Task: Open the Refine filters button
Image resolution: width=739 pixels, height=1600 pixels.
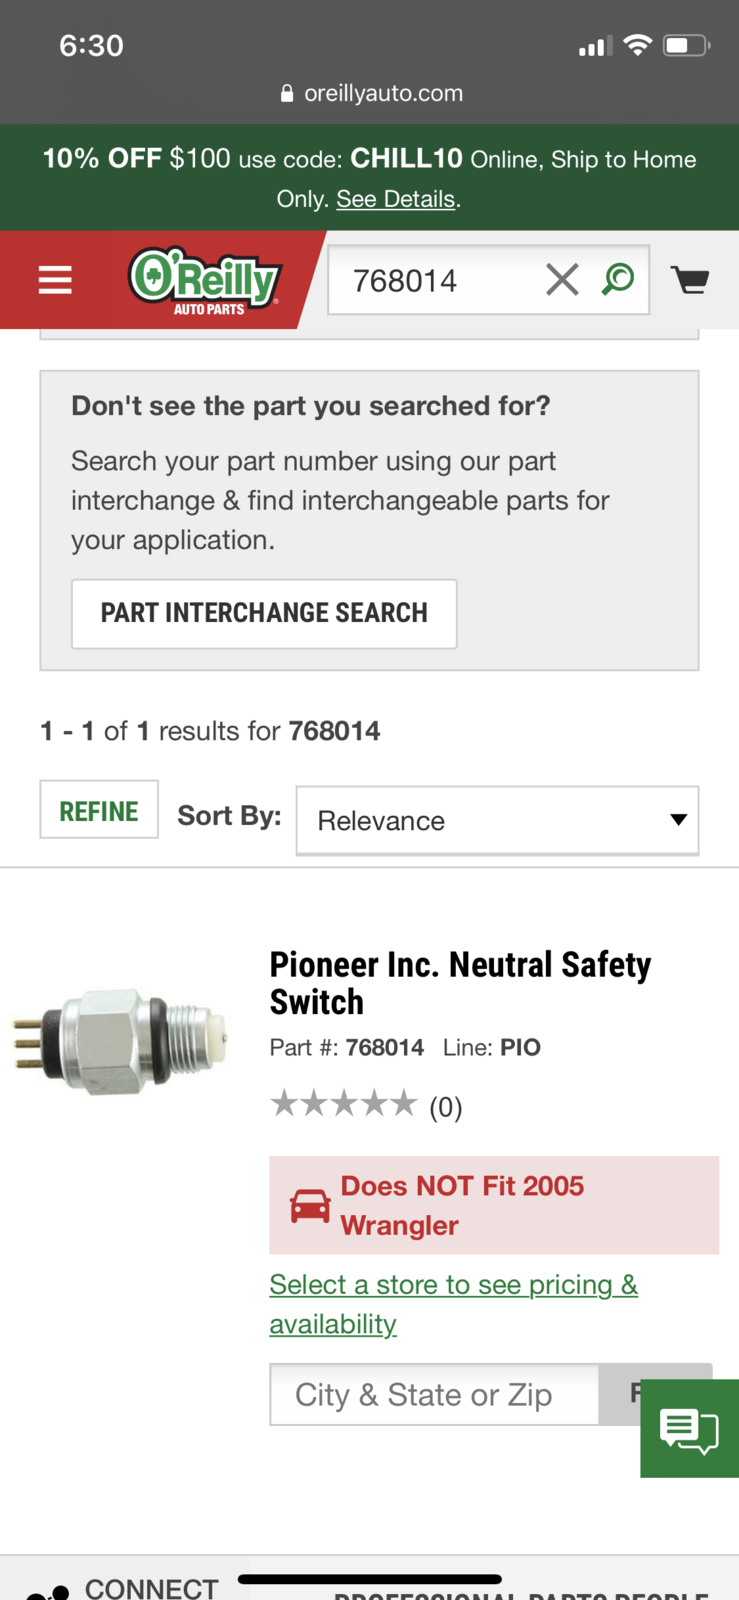Action: (x=99, y=810)
